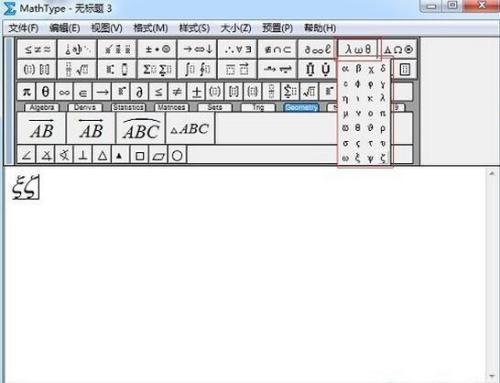Screen dimensions: 500x383
Task: Insert the arc ABC template
Action: (x=141, y=129)
